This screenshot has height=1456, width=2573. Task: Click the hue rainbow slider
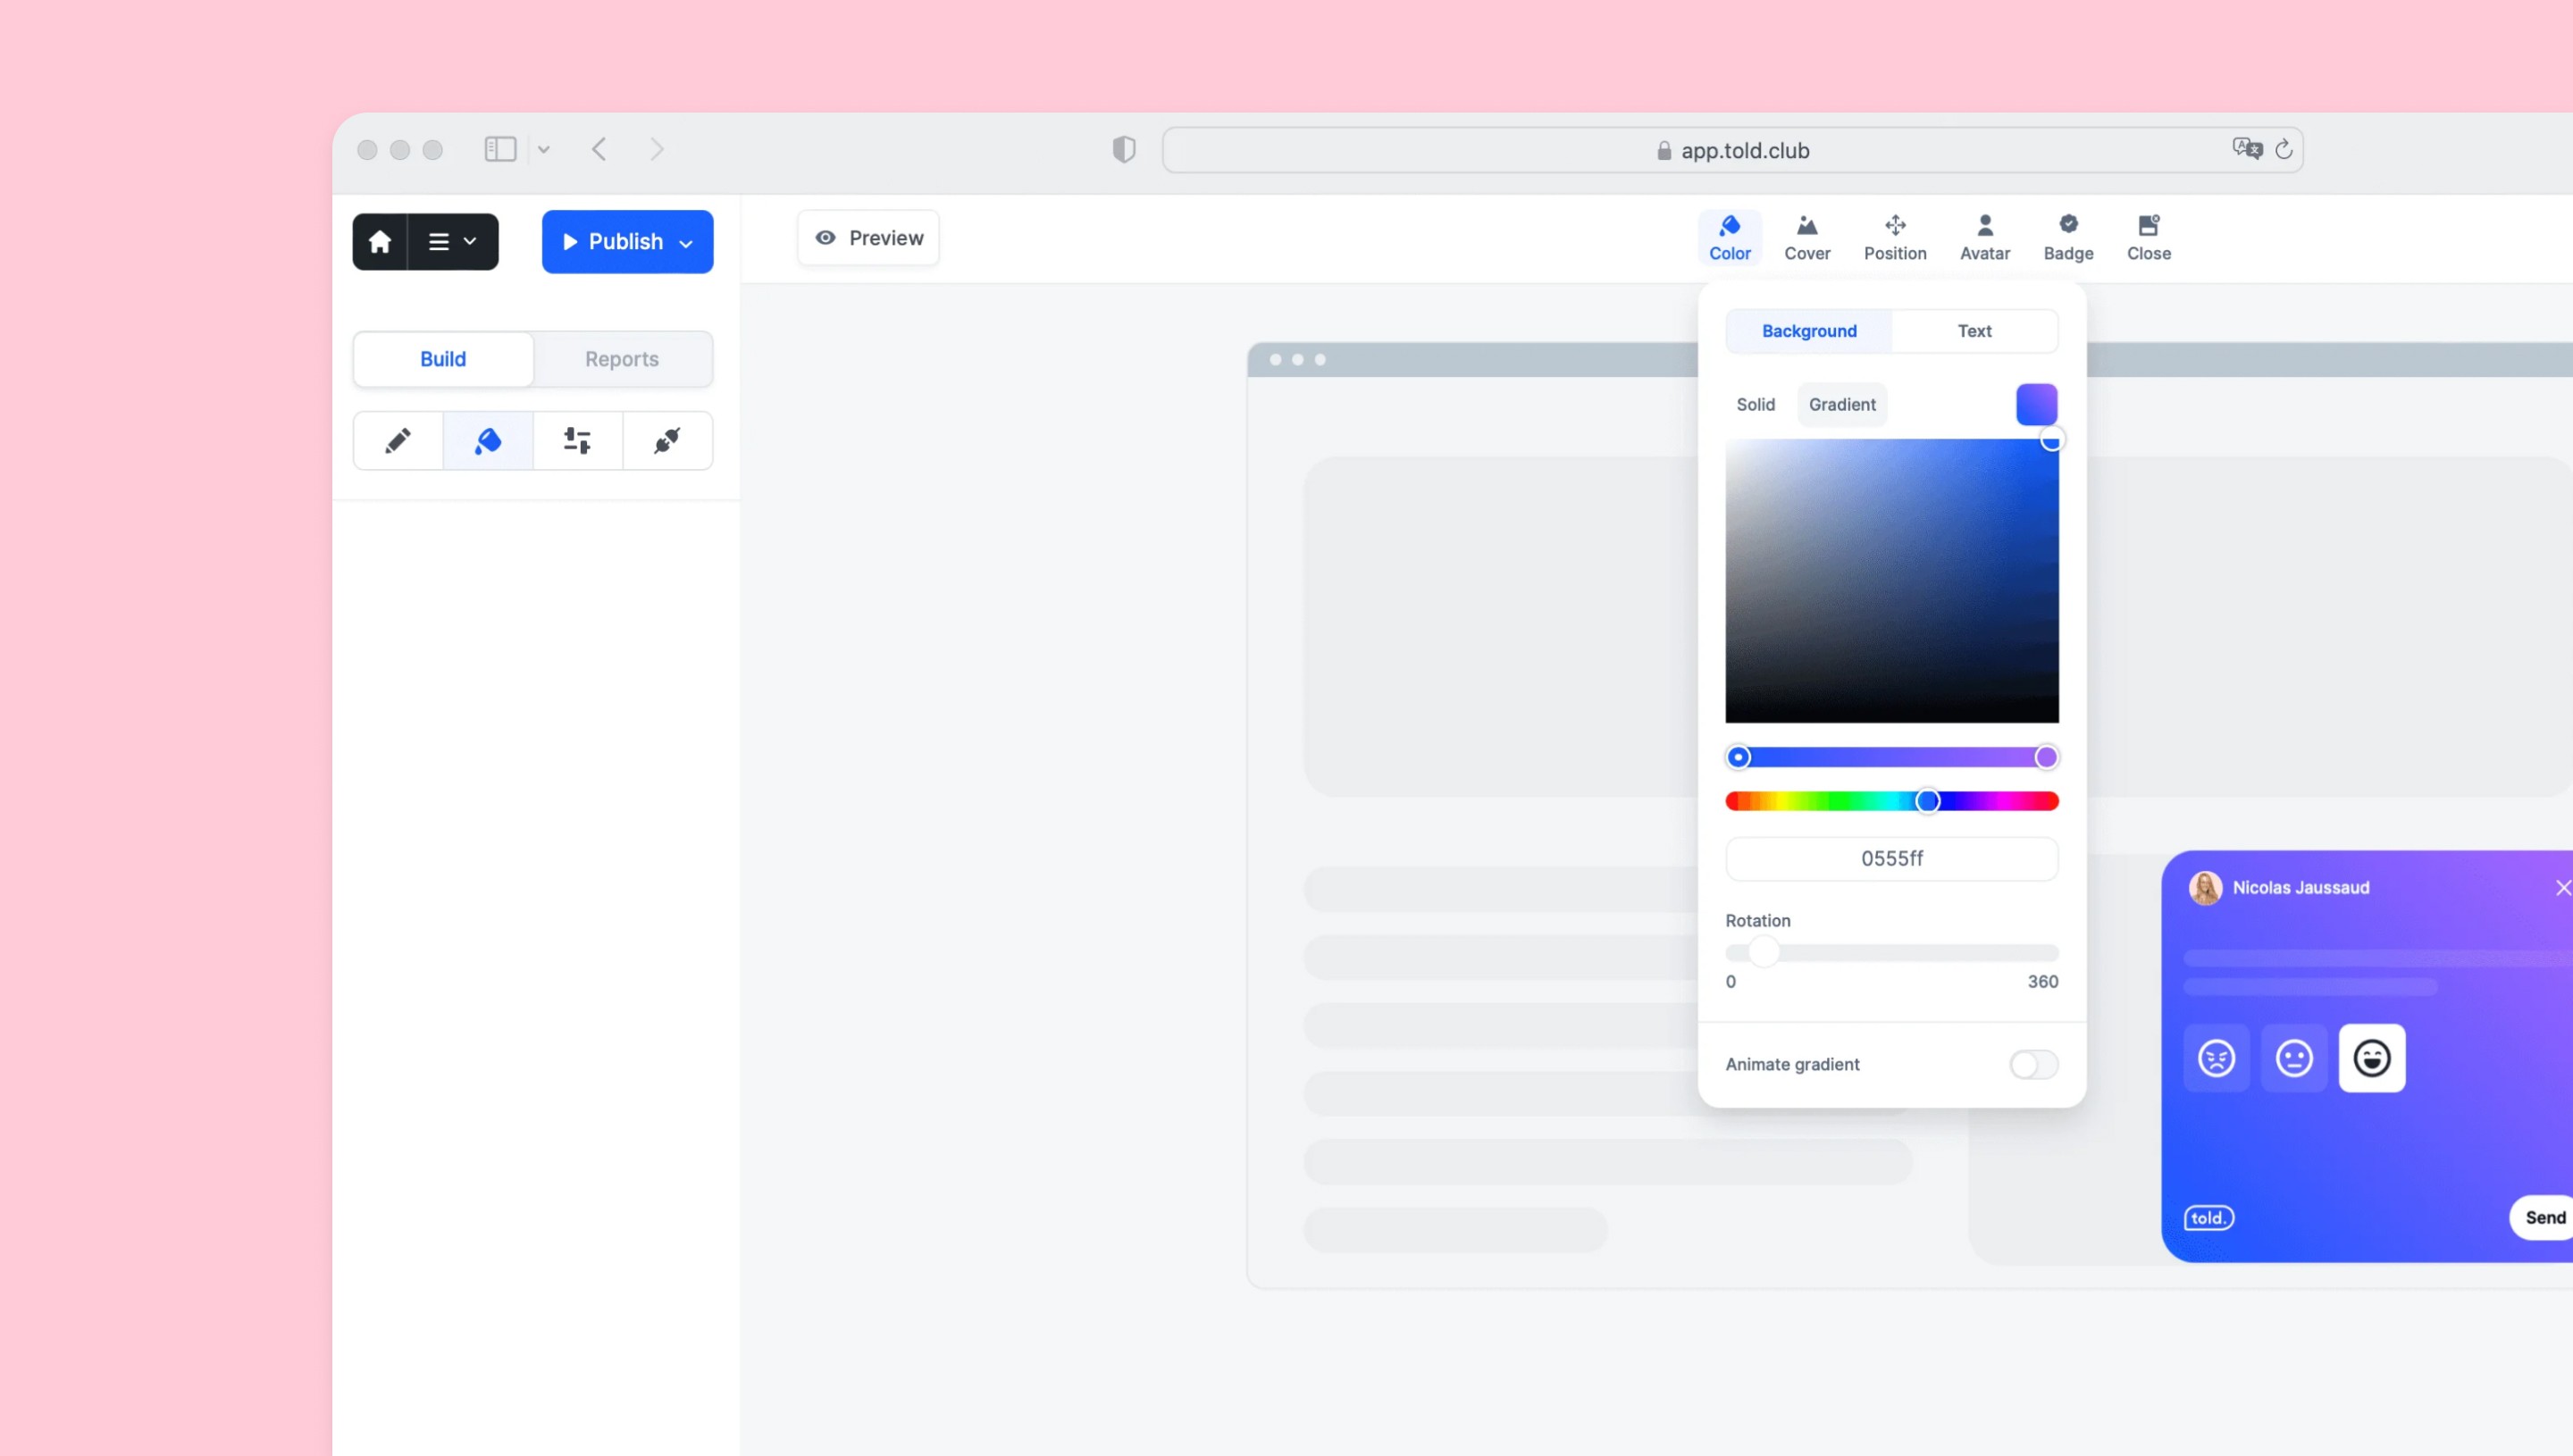pos(1890,801)
